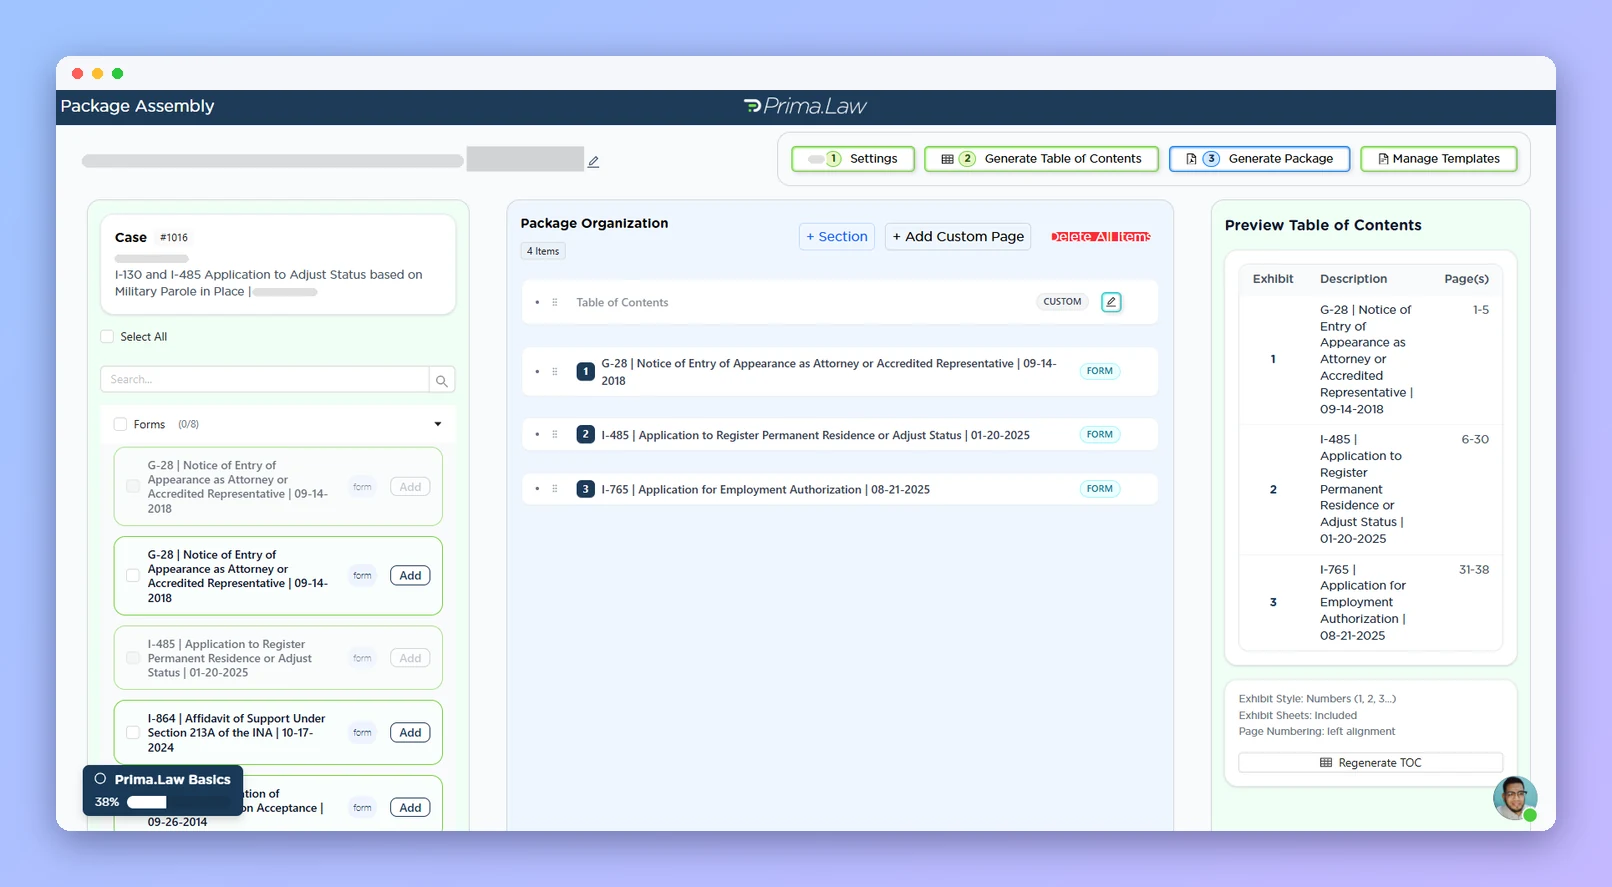Click the "4 Items" count label
1612x887 pixels.
(x=543, y=251)
